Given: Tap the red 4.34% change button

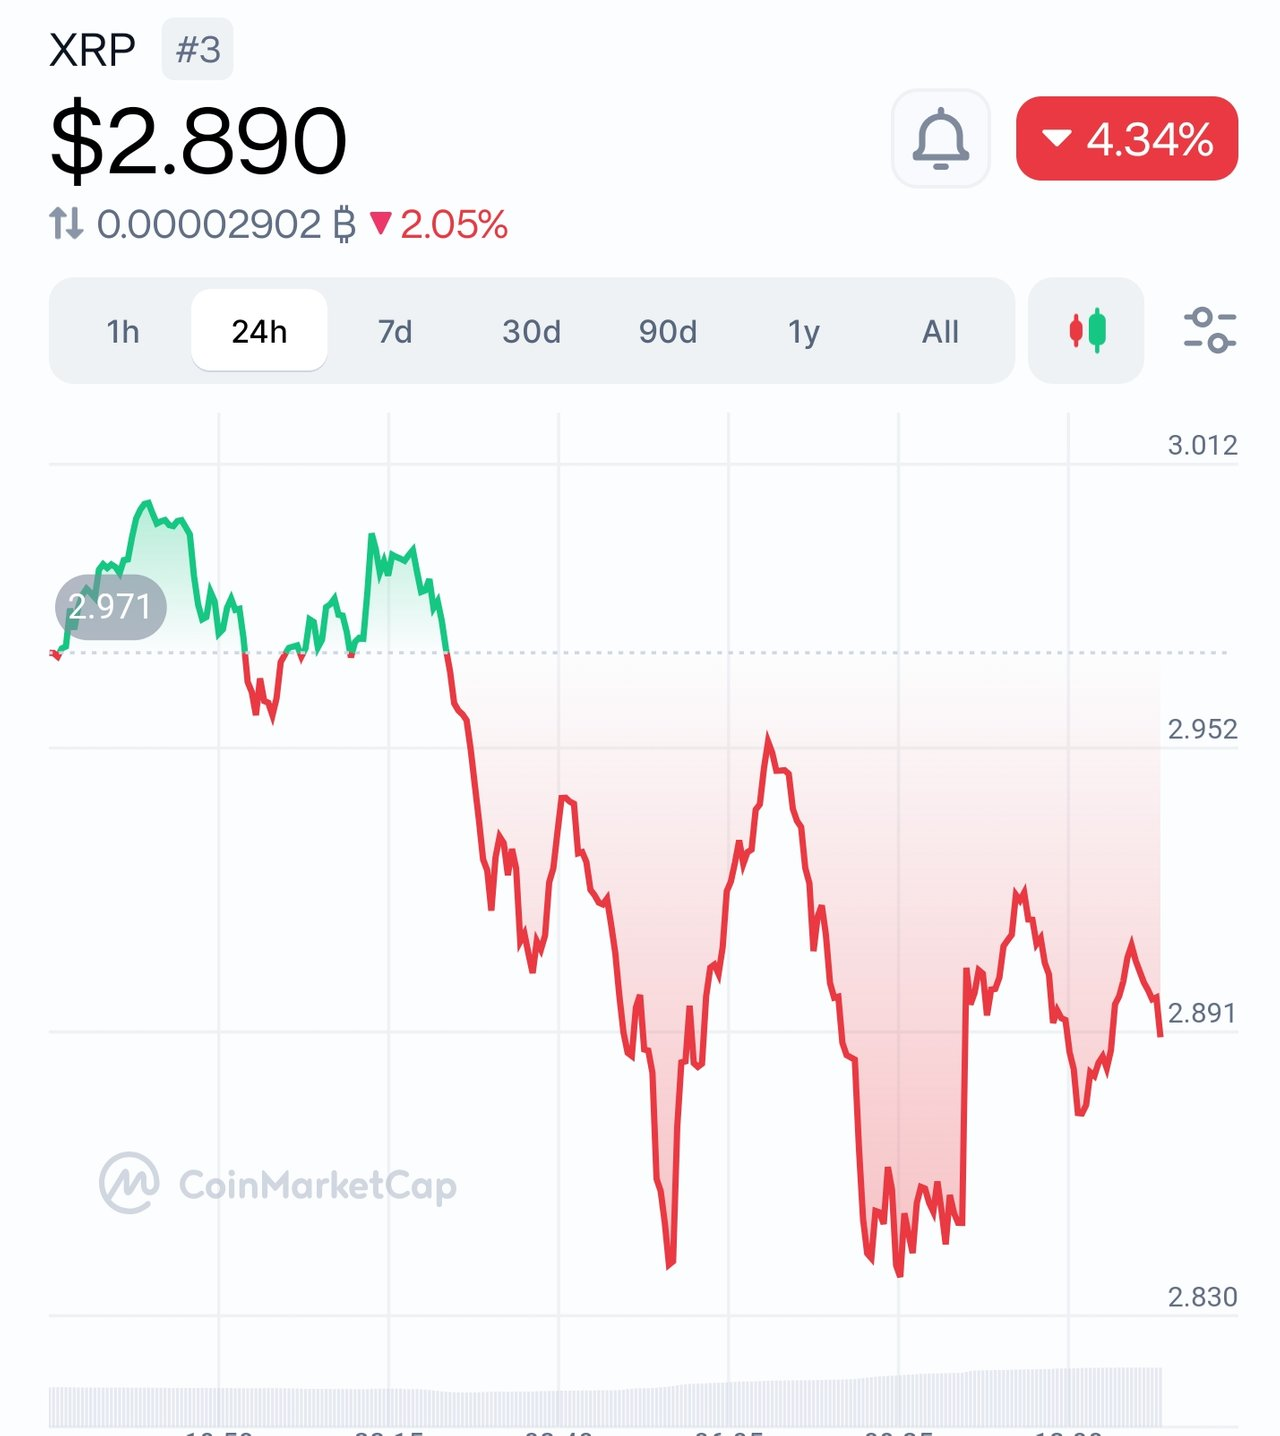Looking at the screenshot, I should [x=1127, y=139].
